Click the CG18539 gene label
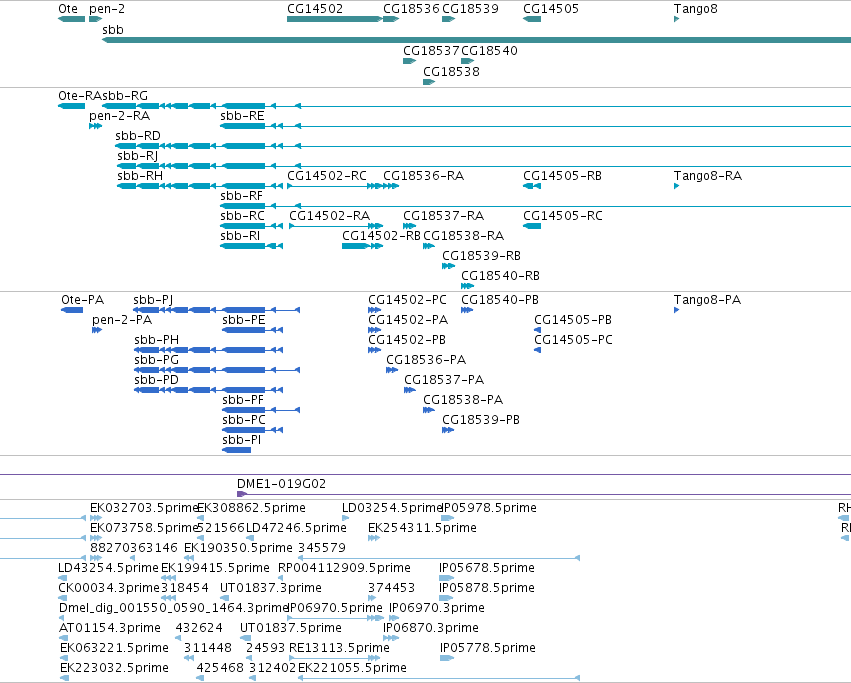851x683 pixels. [x=471, y=9]
